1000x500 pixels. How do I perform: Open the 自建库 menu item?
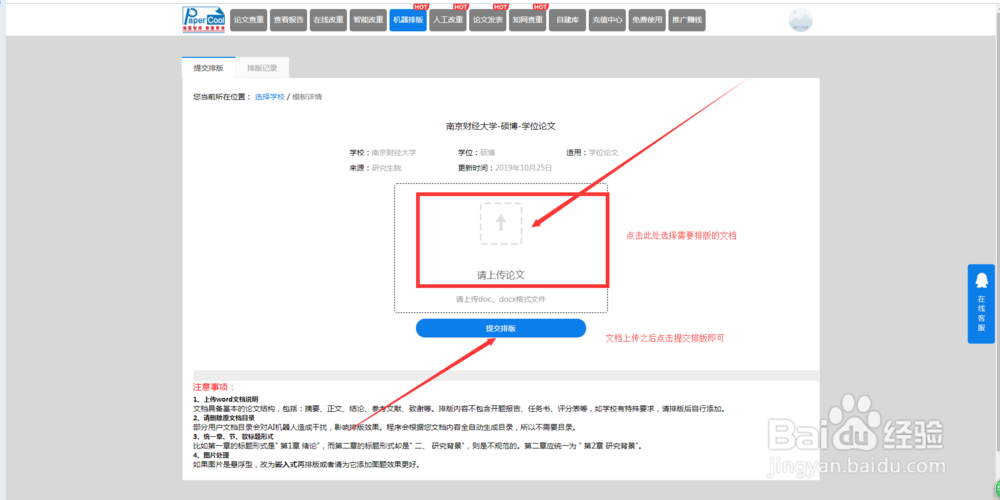click(x=568, y=20)
